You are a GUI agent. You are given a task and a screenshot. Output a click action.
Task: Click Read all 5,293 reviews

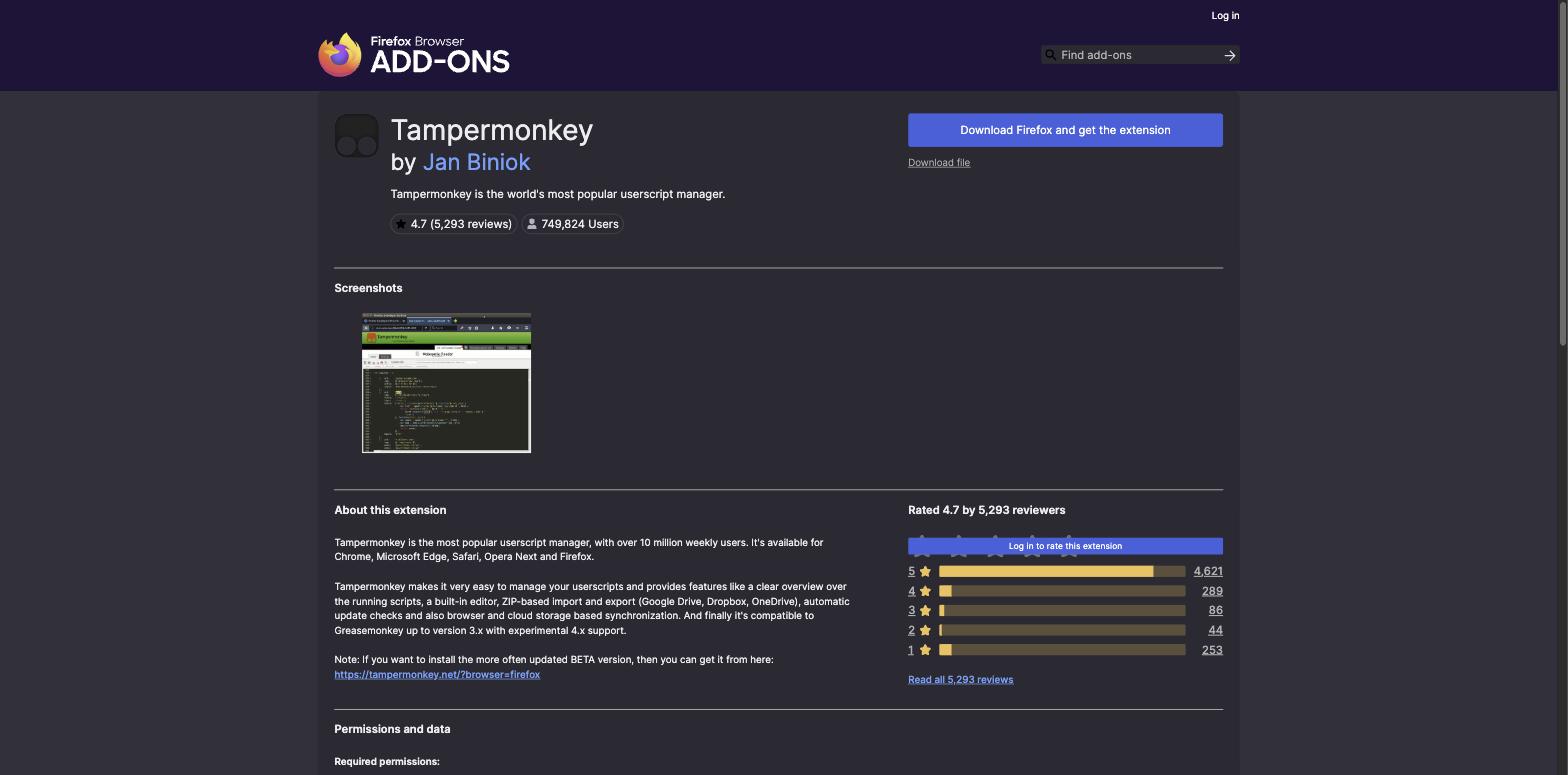point(960,680)
